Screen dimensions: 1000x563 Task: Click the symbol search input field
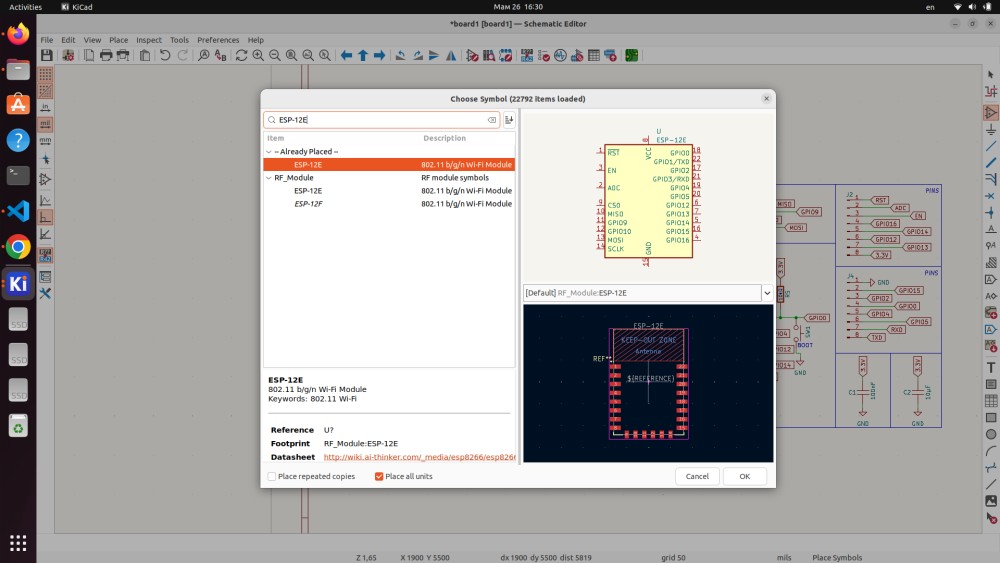coord(381,120)
